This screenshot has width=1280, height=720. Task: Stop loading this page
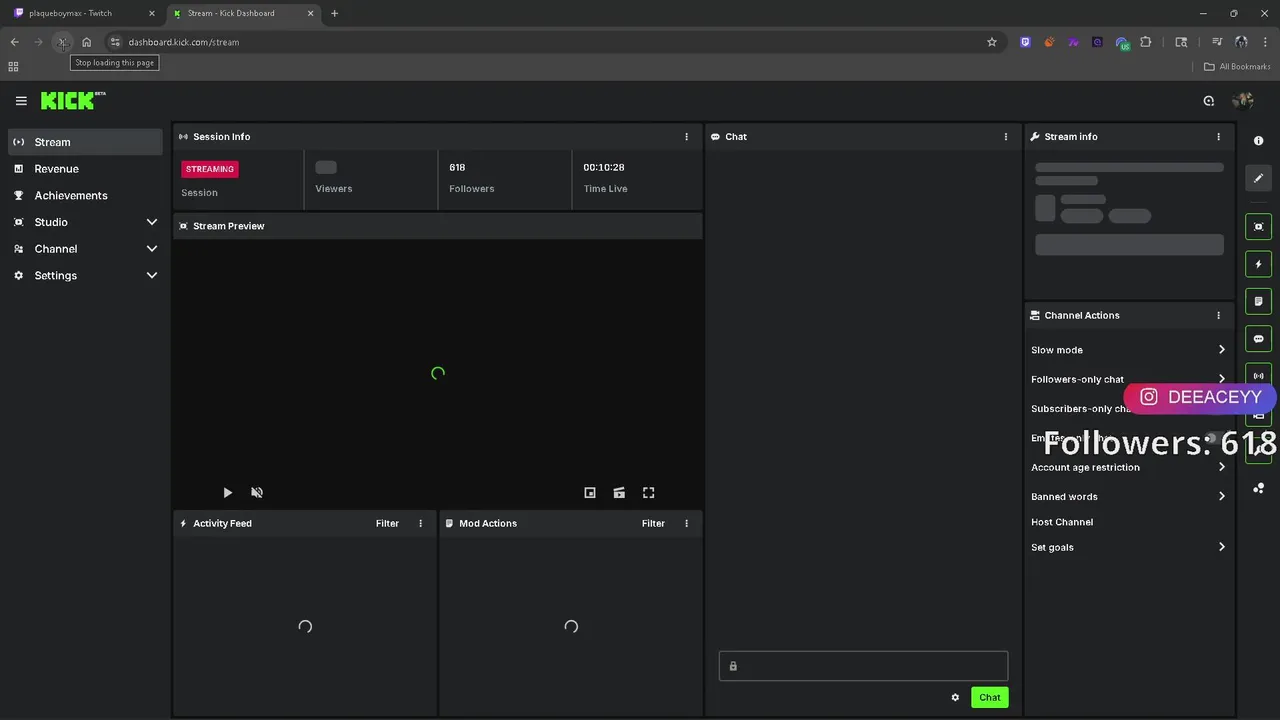point(62,42)
